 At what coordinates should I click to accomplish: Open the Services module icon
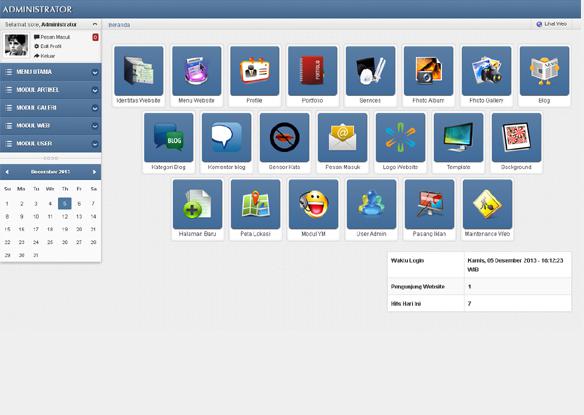point(371,71)
